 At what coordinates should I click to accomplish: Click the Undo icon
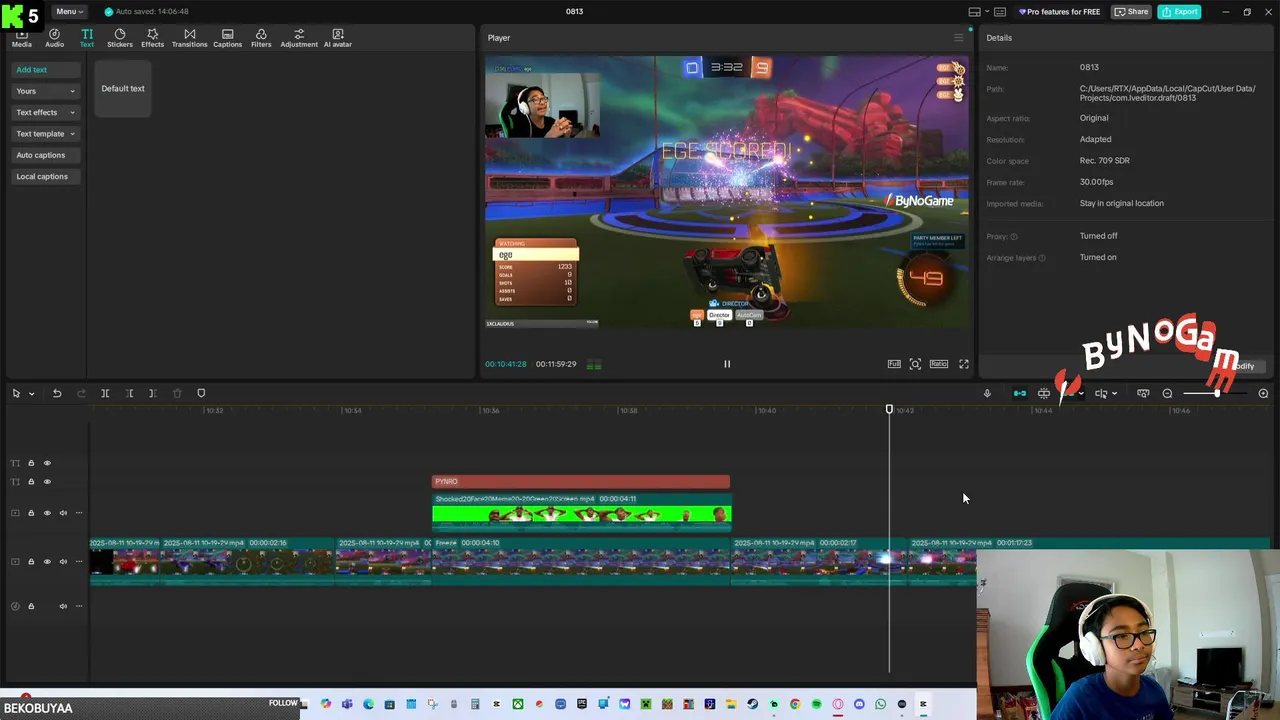point(57,393)
